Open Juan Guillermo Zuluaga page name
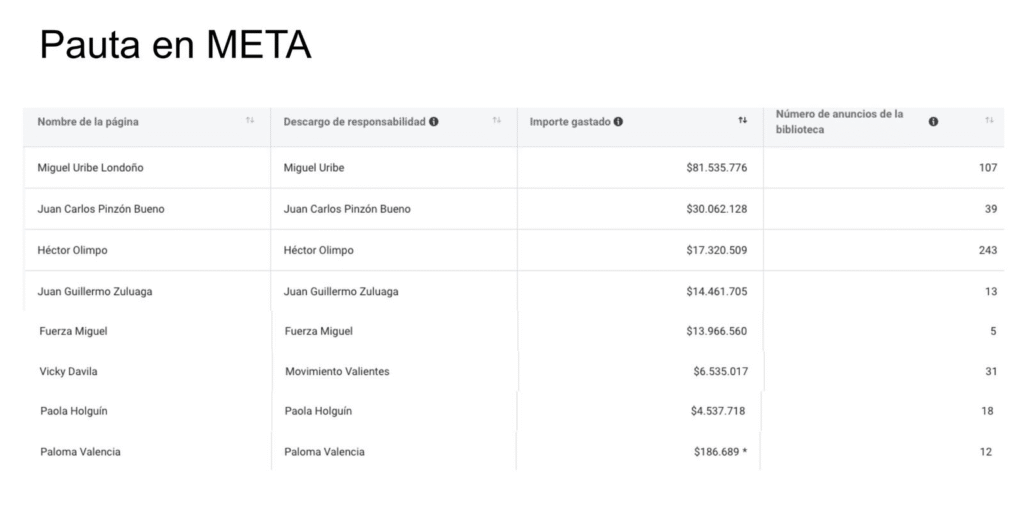The width and height of the screenshot is (1024, 524). [95, 292]
